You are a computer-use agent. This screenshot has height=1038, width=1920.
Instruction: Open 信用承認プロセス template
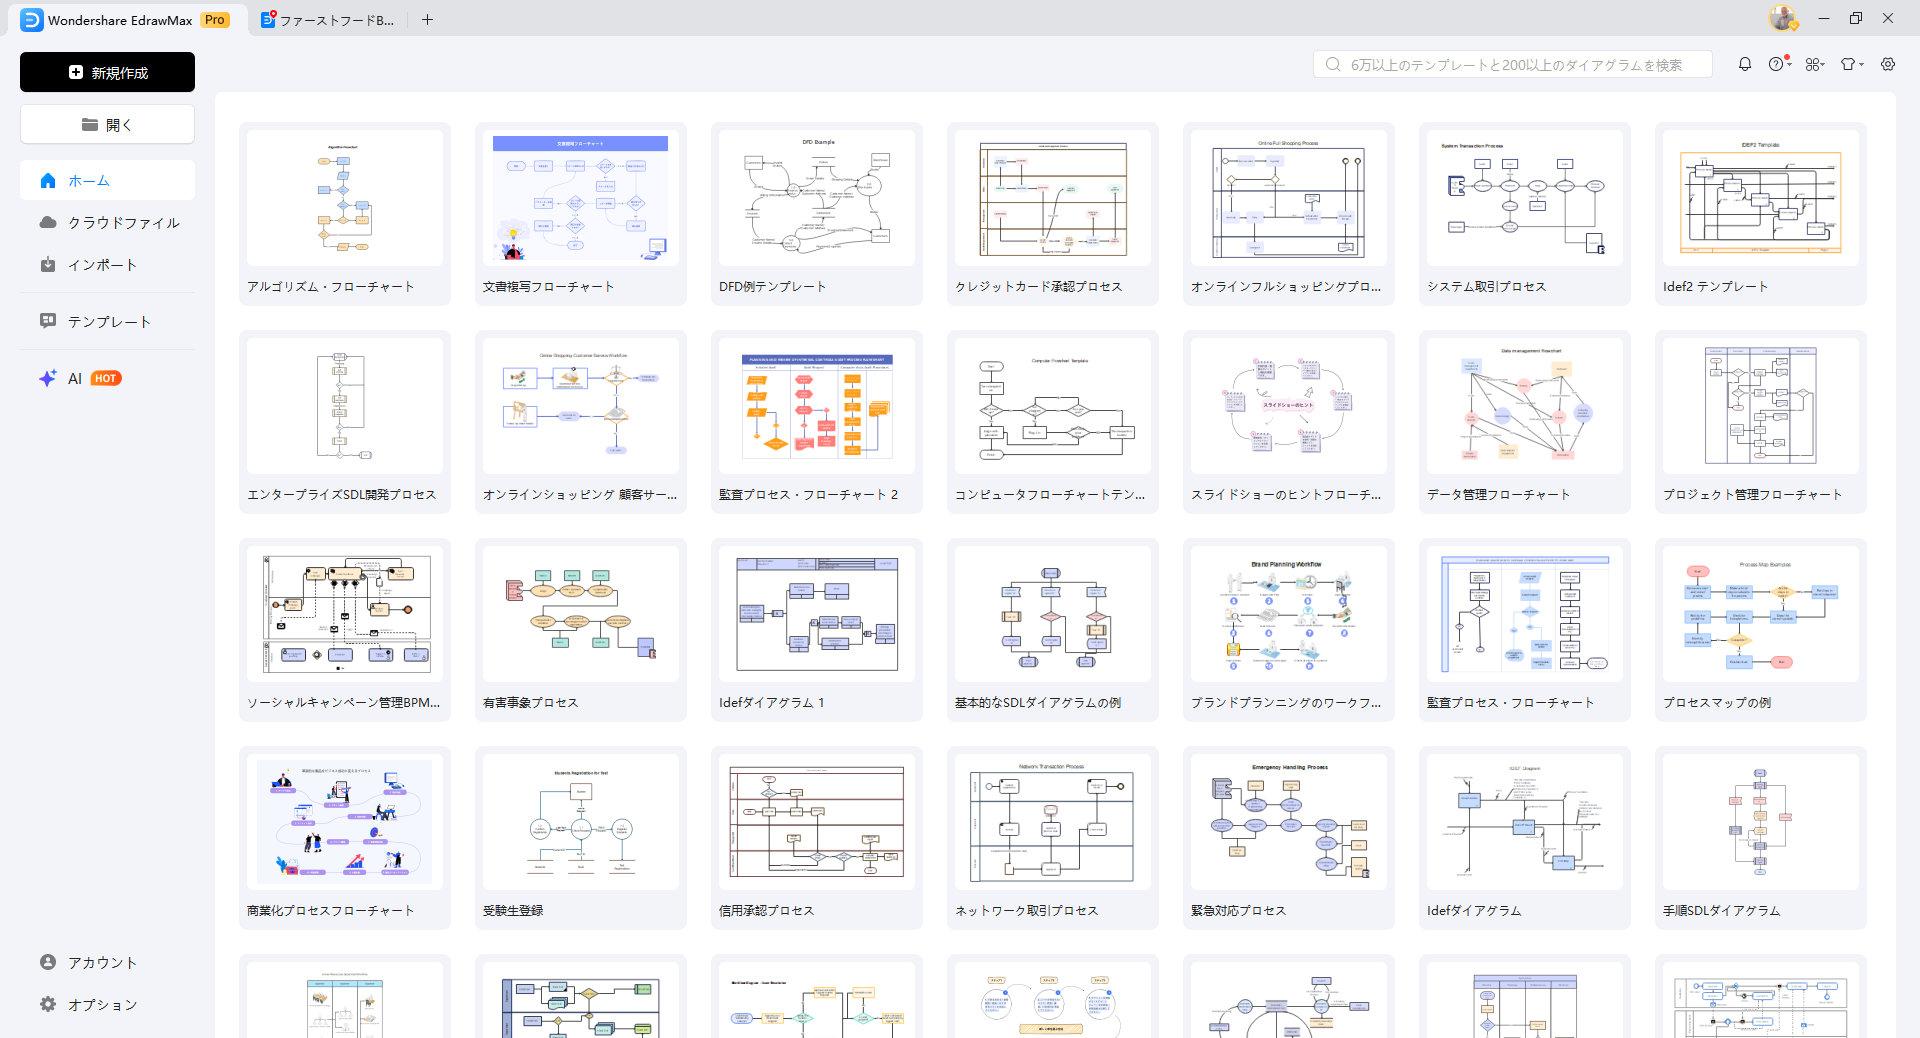tap(817, 838)
